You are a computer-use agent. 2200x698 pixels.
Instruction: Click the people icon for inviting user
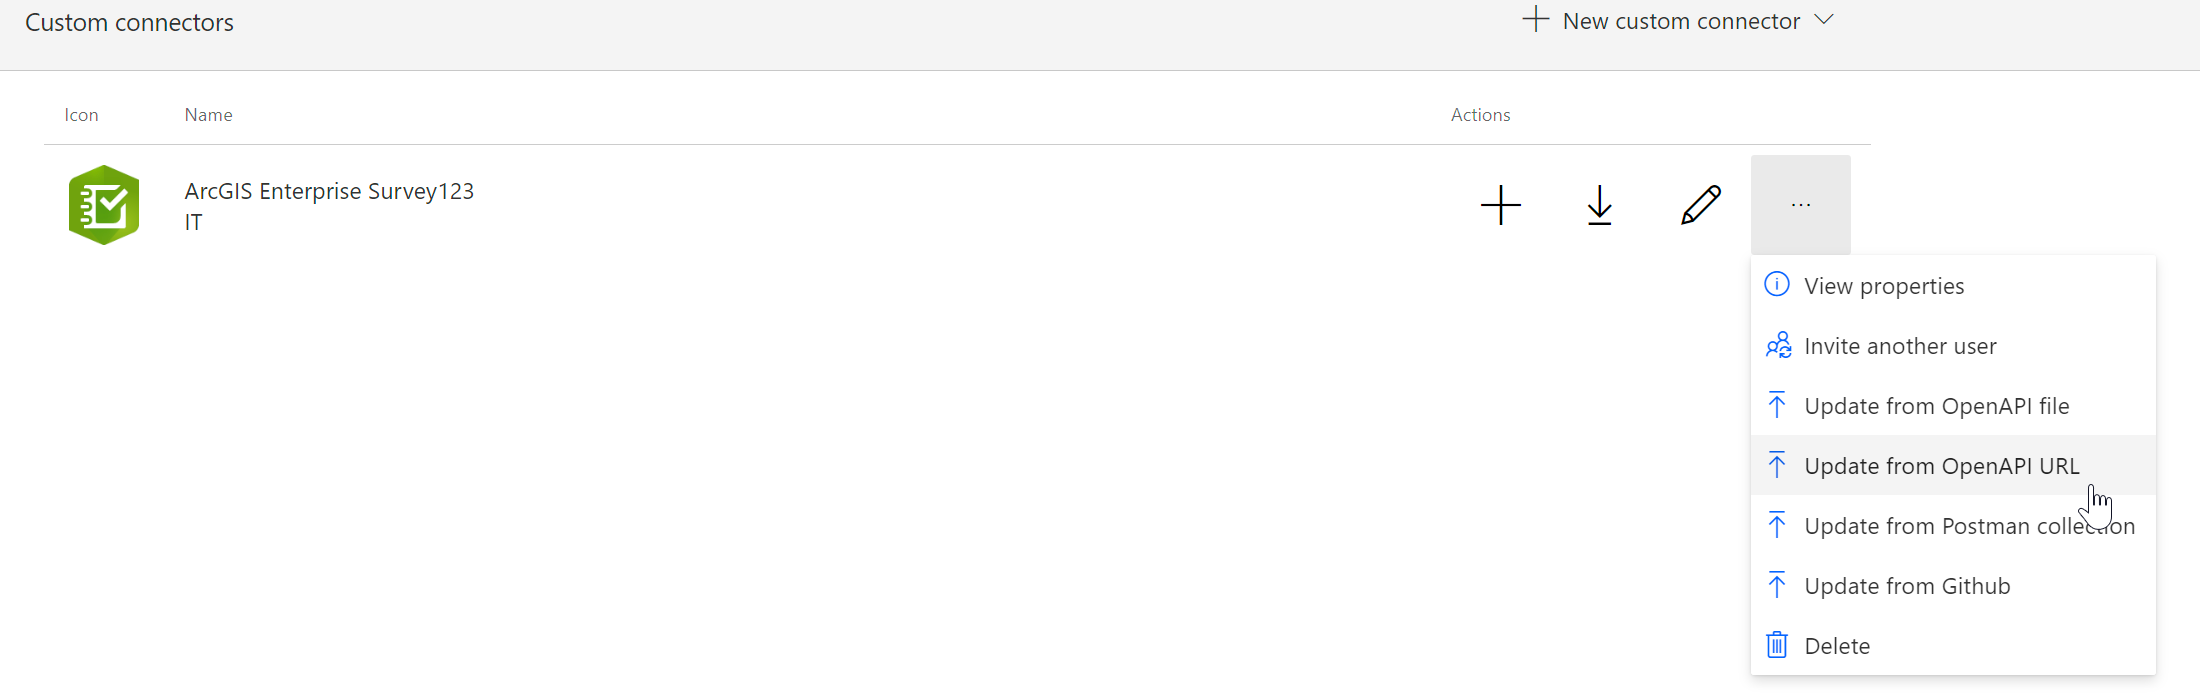tap(1778, 345)
